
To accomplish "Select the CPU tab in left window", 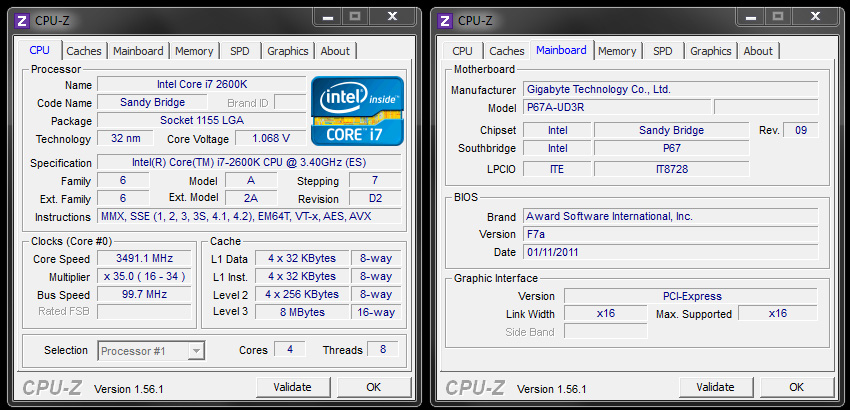I will pyautogui.click(x=40, y=50).
